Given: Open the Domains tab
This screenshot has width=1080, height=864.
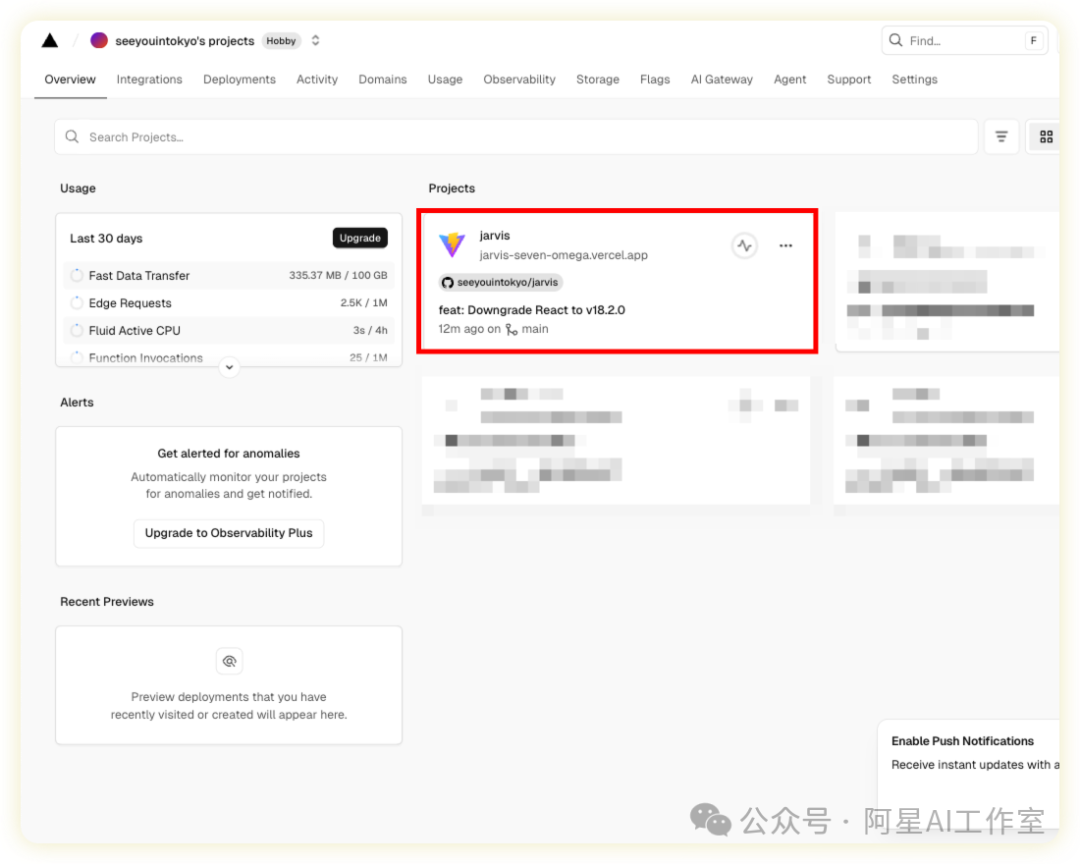Looking at the screenshot, I should click(382, 79).
